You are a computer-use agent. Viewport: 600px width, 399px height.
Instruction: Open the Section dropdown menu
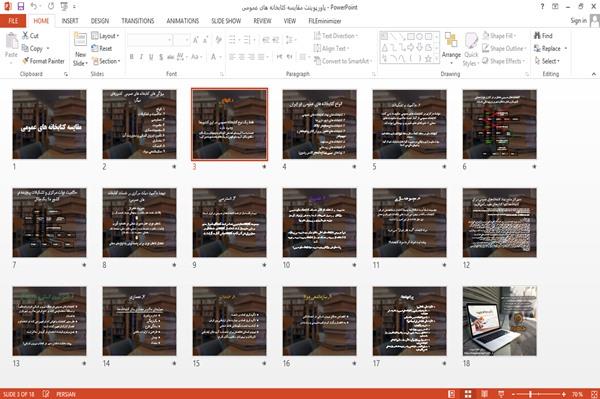pos(106,61)
